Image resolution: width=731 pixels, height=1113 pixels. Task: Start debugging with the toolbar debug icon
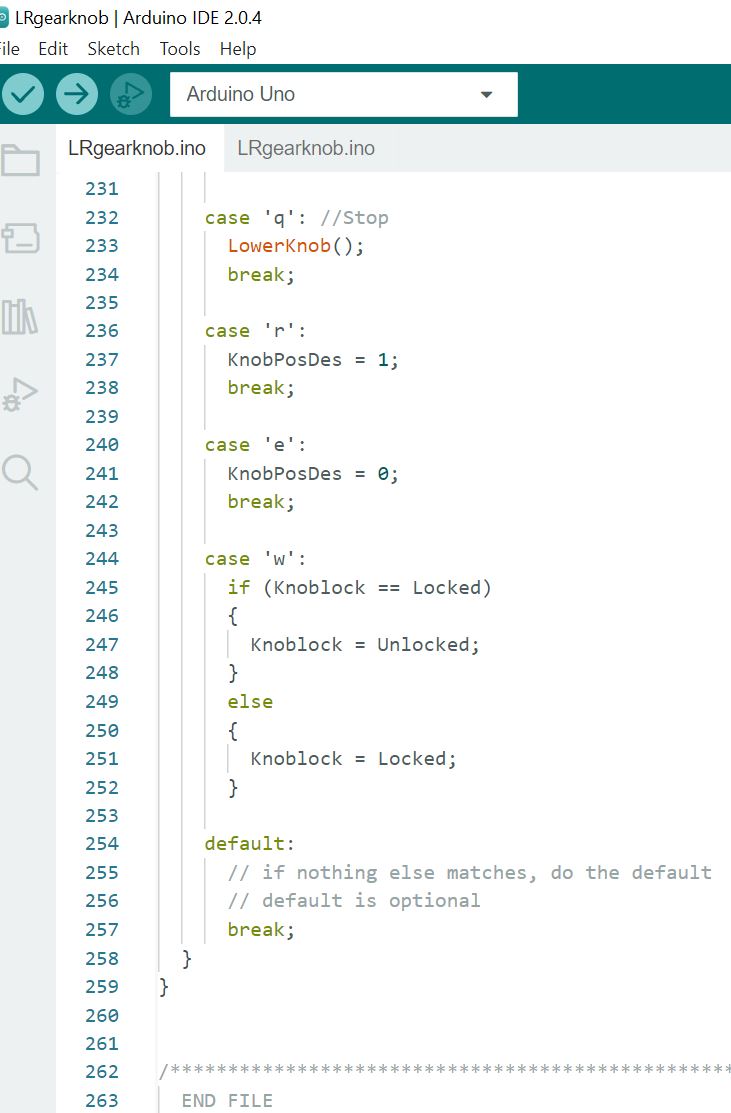(x=130, y=94)
